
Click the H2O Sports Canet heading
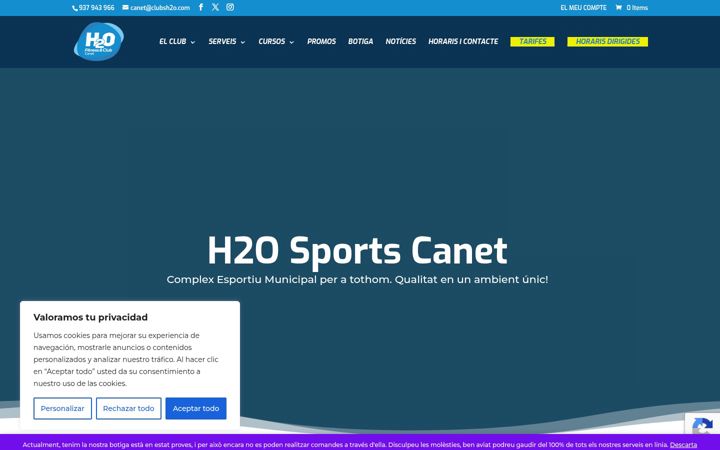pyautogui.click(x=357, y=251)
